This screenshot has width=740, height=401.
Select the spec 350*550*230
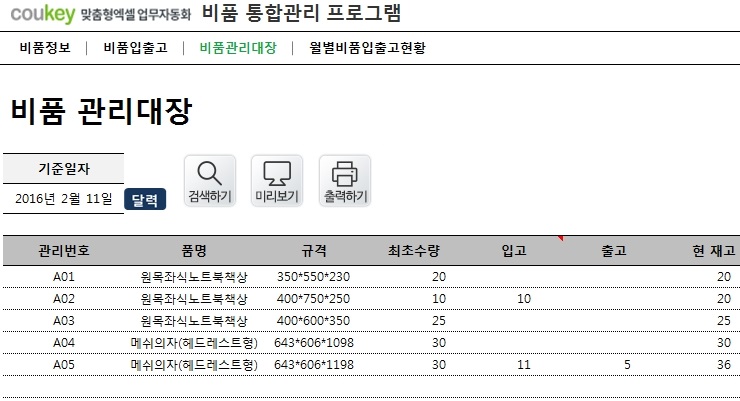pos(313,277)
